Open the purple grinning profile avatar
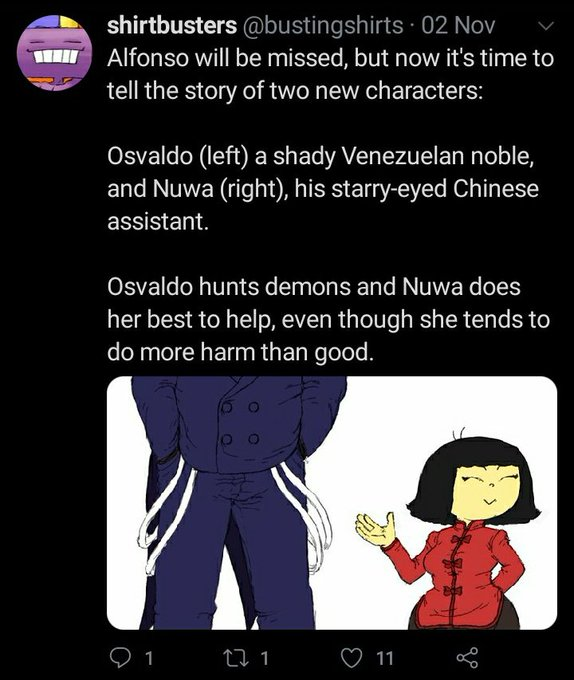 [x=55, y=53]
